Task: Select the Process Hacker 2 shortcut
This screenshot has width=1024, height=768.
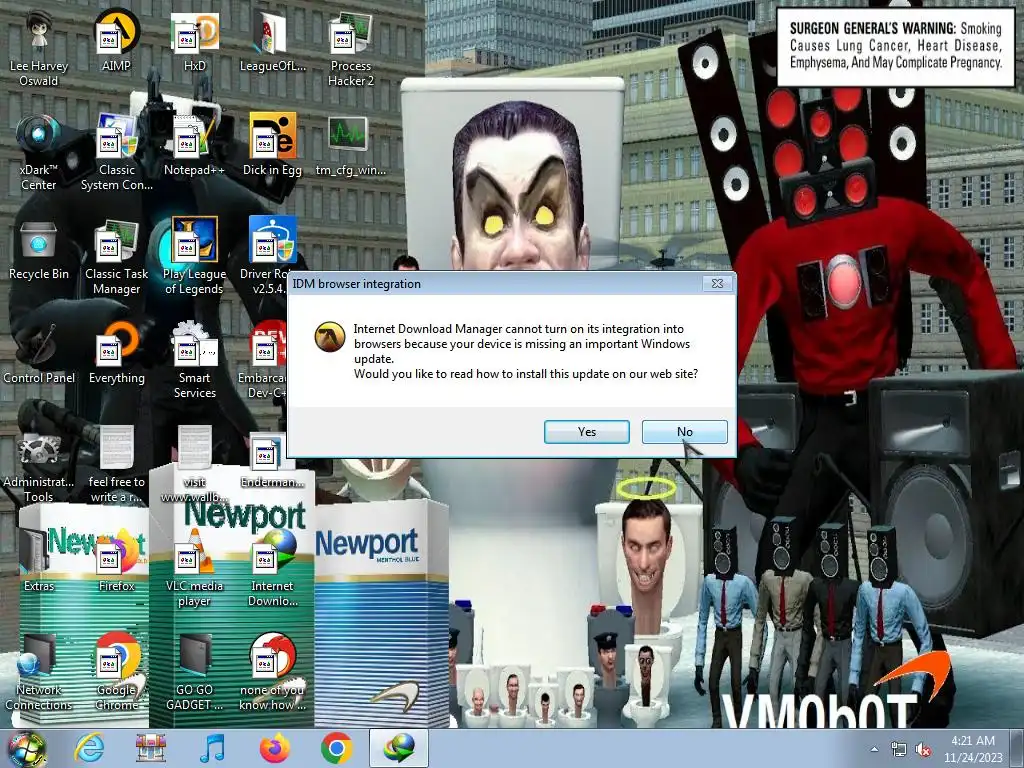Action: point(351,49)
